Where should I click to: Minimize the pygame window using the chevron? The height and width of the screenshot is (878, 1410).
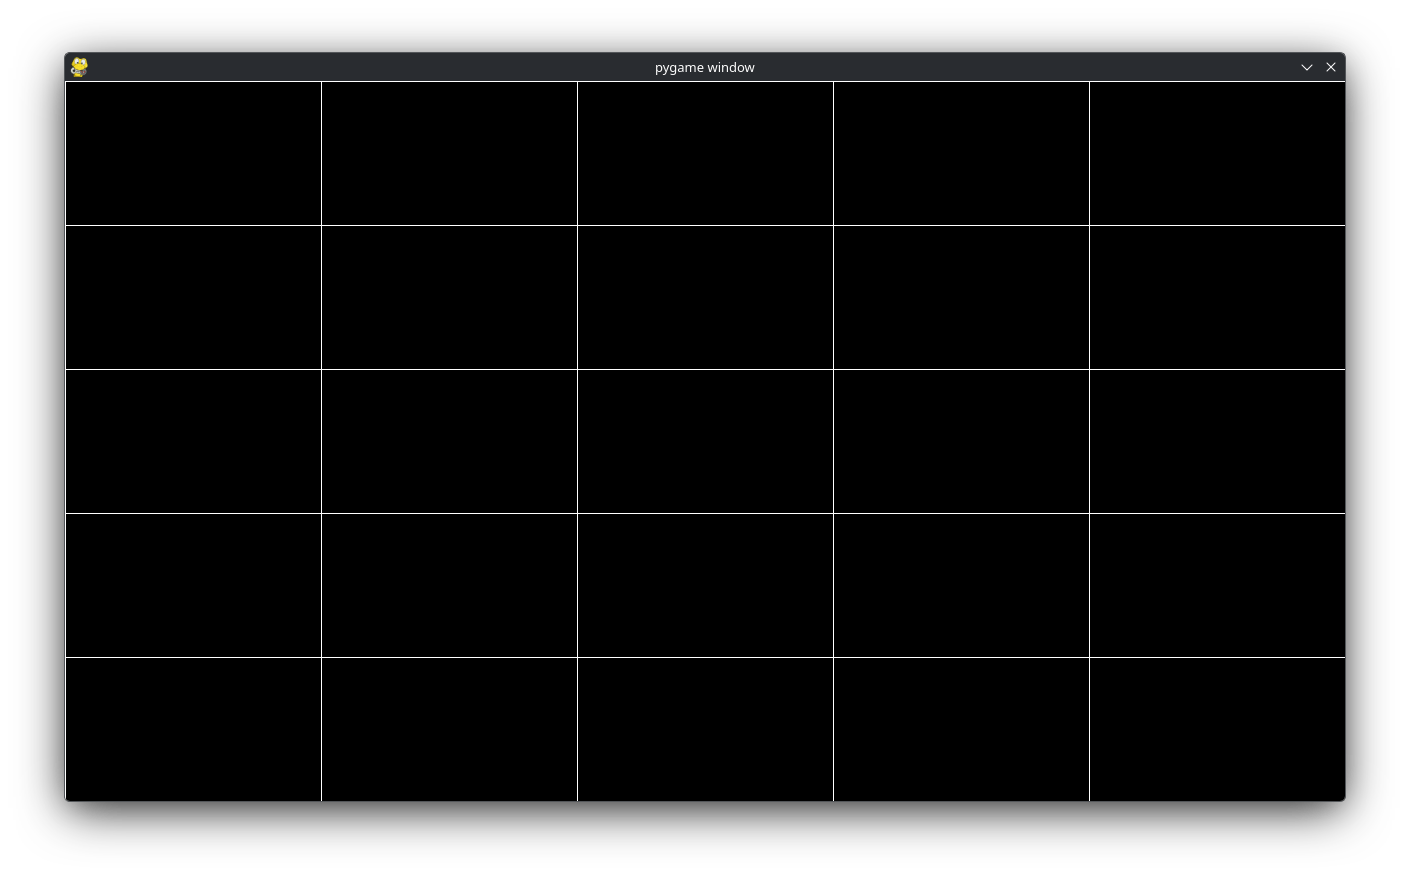click(1306, 67)
